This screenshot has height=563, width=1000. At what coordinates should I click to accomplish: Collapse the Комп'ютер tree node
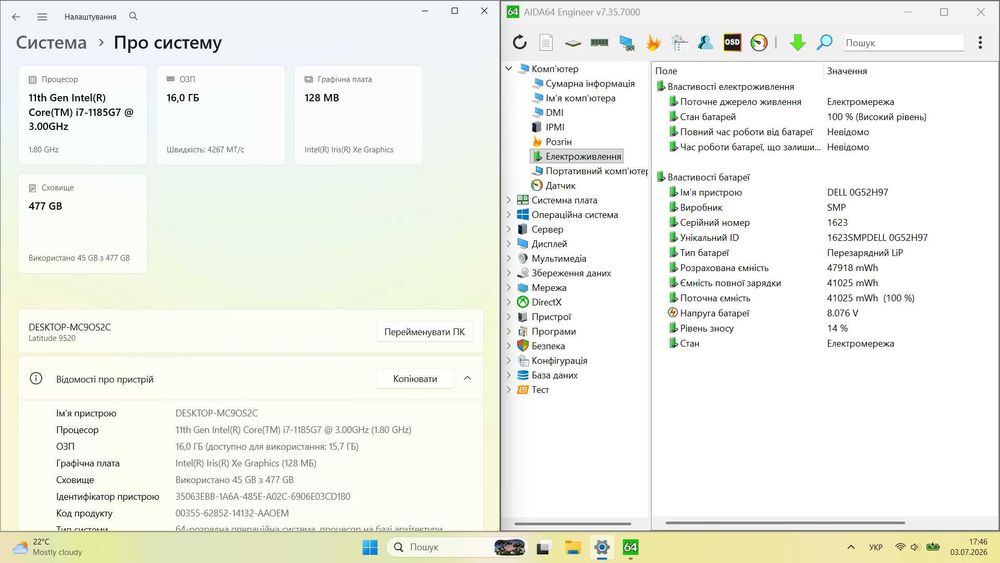509,69
